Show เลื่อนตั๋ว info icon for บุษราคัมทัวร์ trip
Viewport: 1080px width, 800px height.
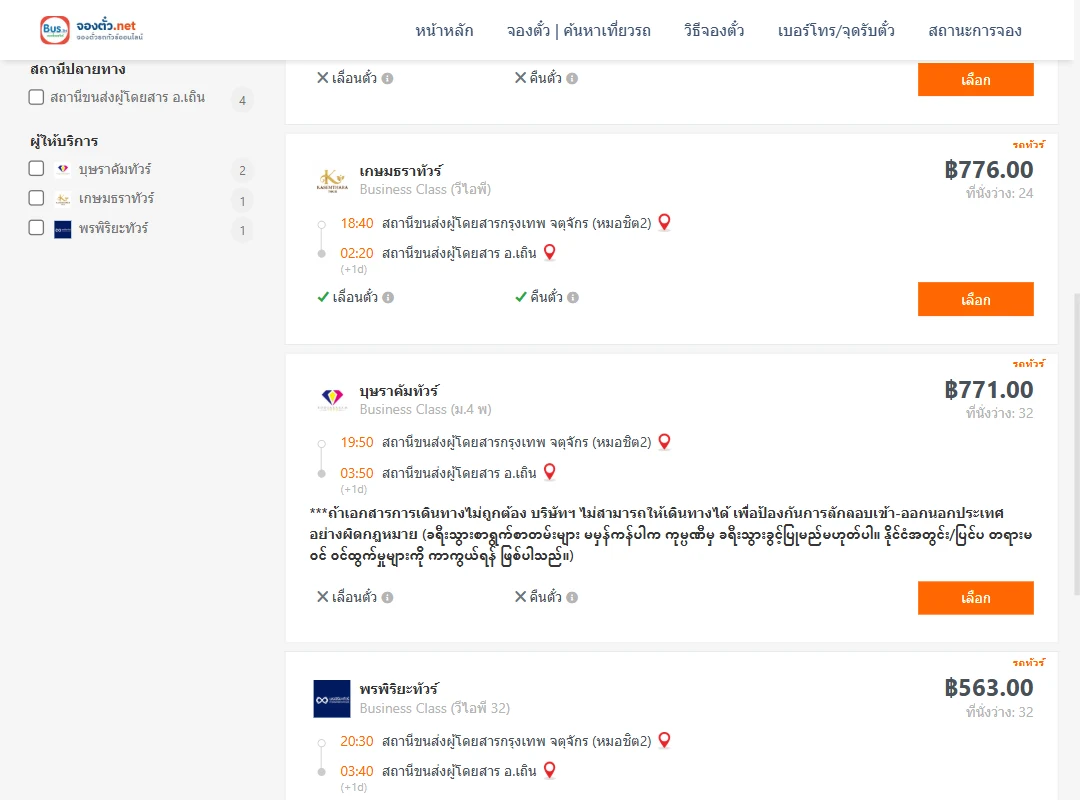coord(387,597)
